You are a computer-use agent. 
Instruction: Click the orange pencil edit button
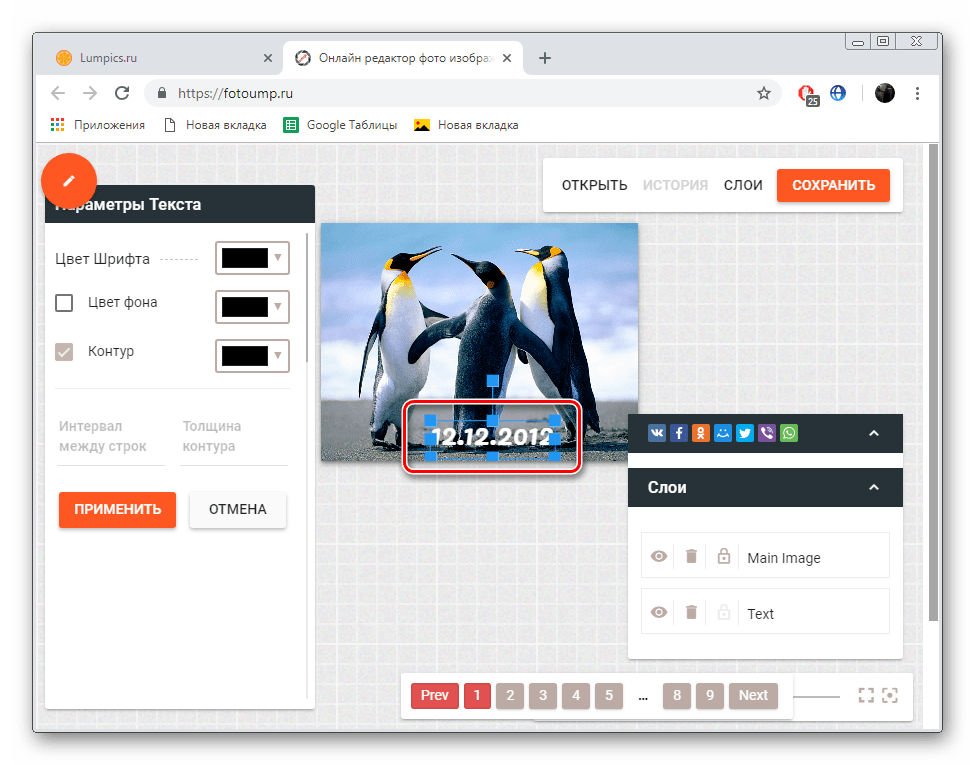tap(68, 181)
